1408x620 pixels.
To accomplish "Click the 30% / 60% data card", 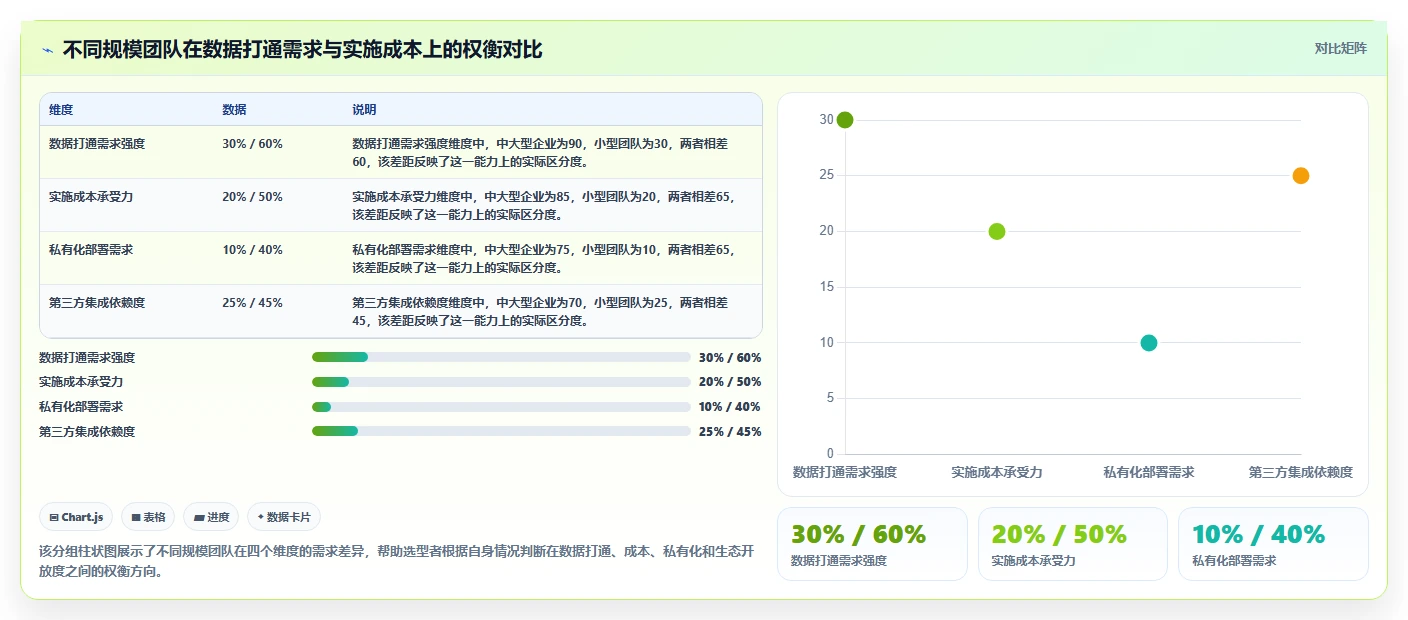I will click(x=872, y=544).
